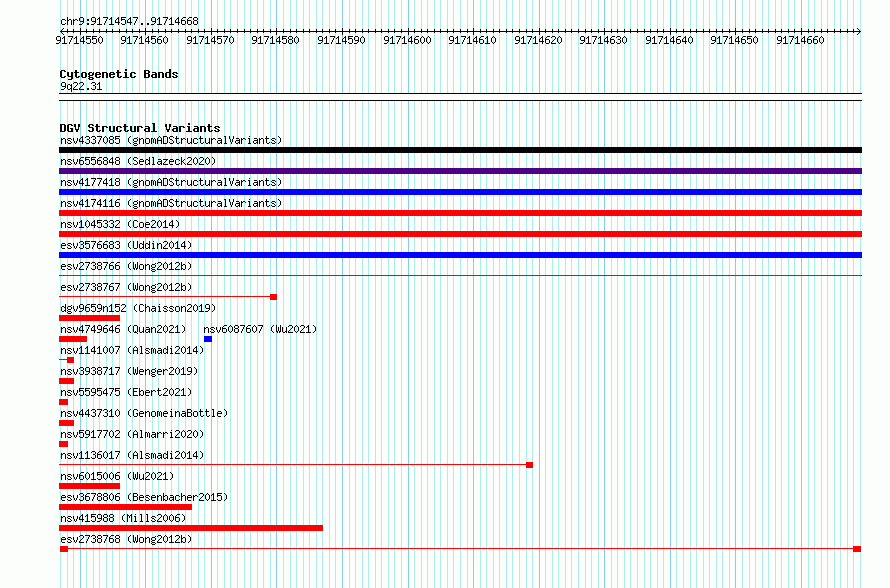Click right end block of esv2738768 variant
Image resolution: width=890 pixels, height=588 pixels.
[857, 549]
